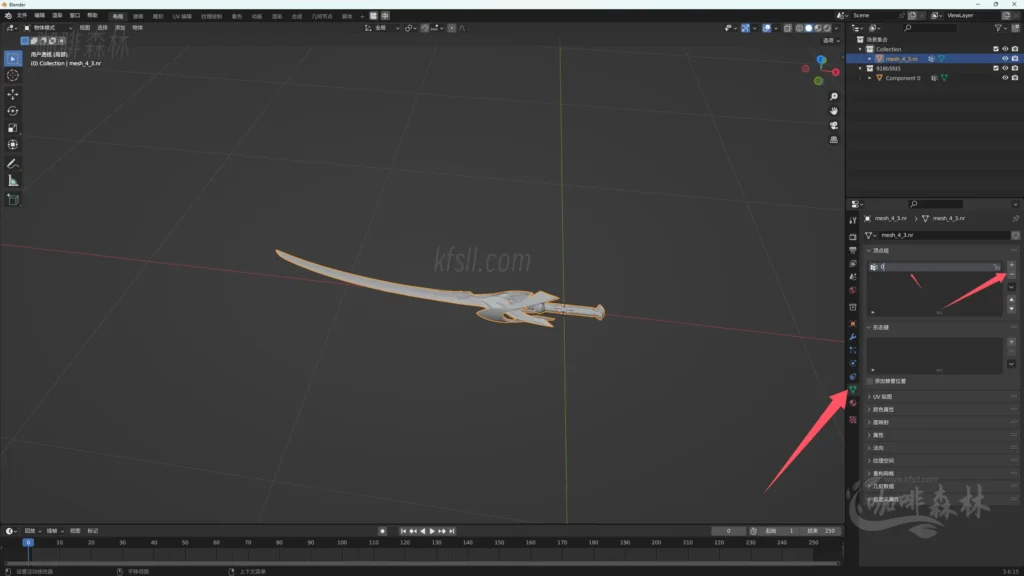Open the World properties tab

click(x=854, y=291)
